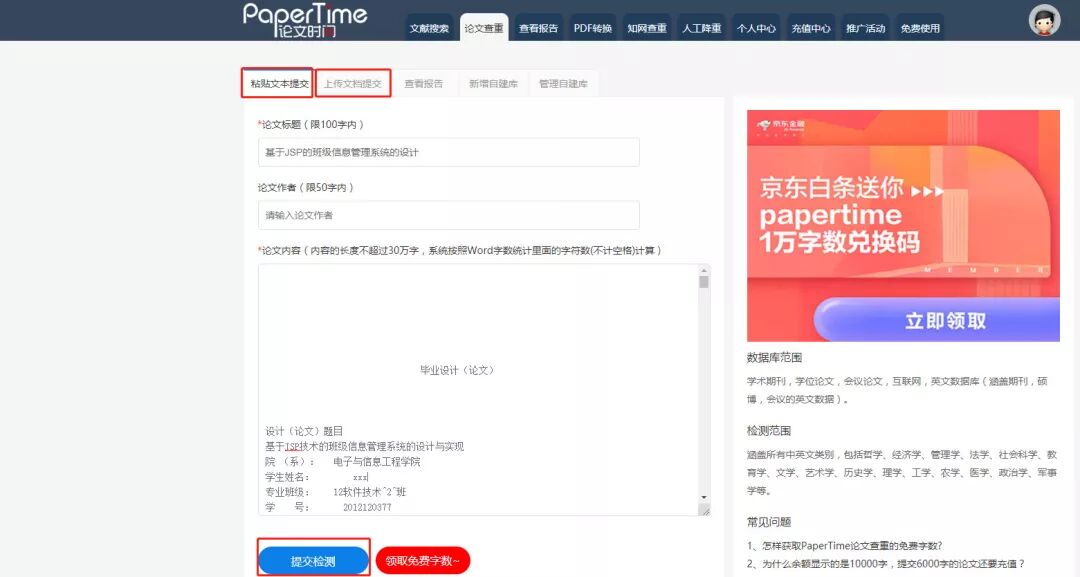Screen dimensions: 1080x577
Task: Go to 个人中心 page
Action: click(x=756, y=28)
